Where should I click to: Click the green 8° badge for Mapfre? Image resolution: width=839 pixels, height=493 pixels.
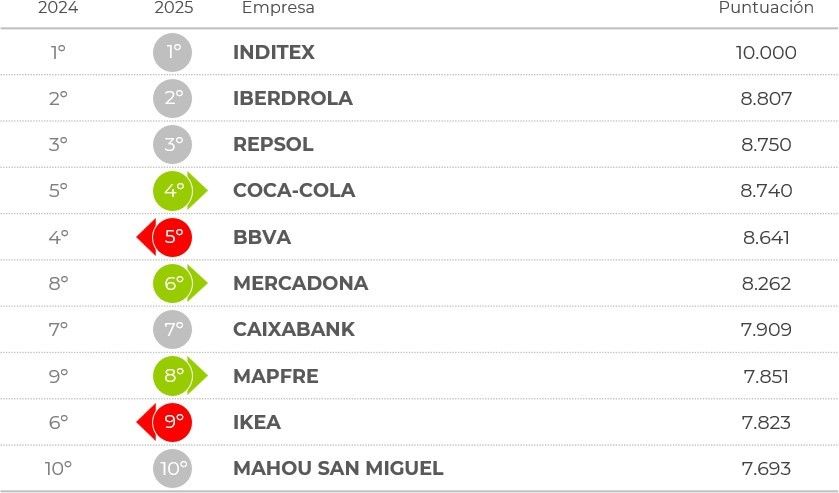click(x=174, y=376)
